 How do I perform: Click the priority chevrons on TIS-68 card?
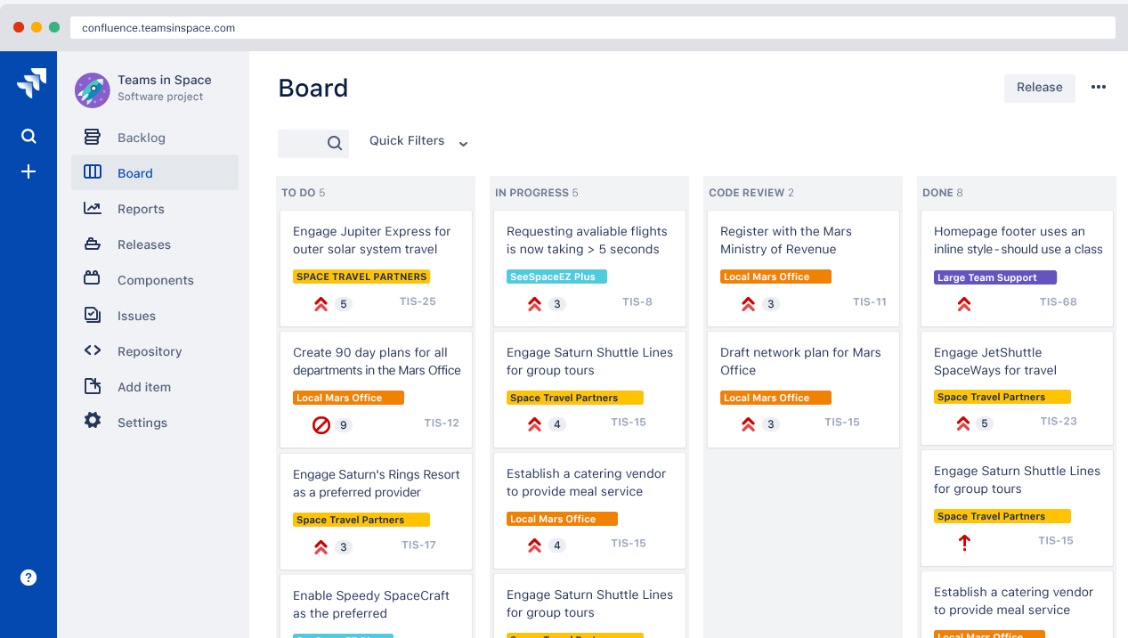coord(964,304)
